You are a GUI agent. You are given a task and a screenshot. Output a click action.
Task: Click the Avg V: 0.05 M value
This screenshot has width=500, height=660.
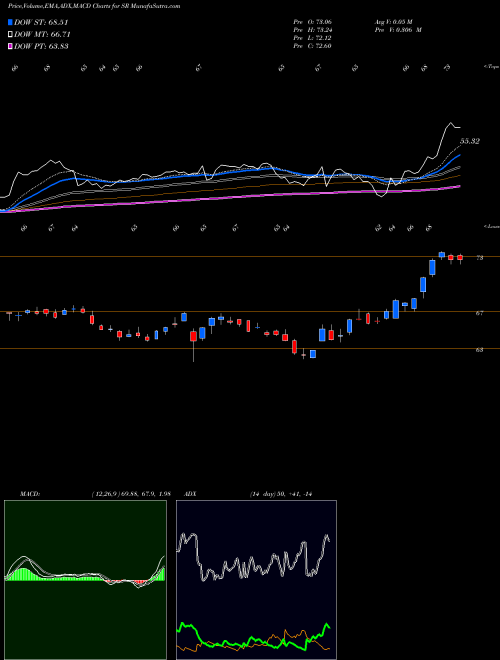394,22
